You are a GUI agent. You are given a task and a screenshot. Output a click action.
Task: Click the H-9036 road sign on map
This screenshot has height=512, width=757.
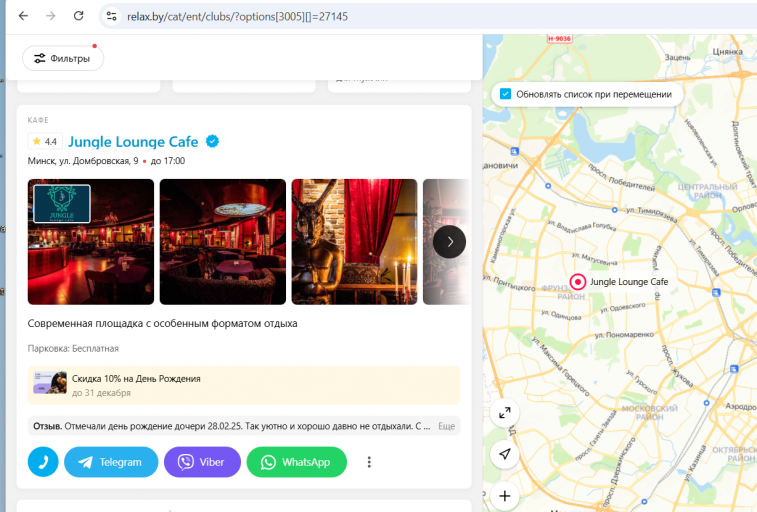click(x=559, y=39)
